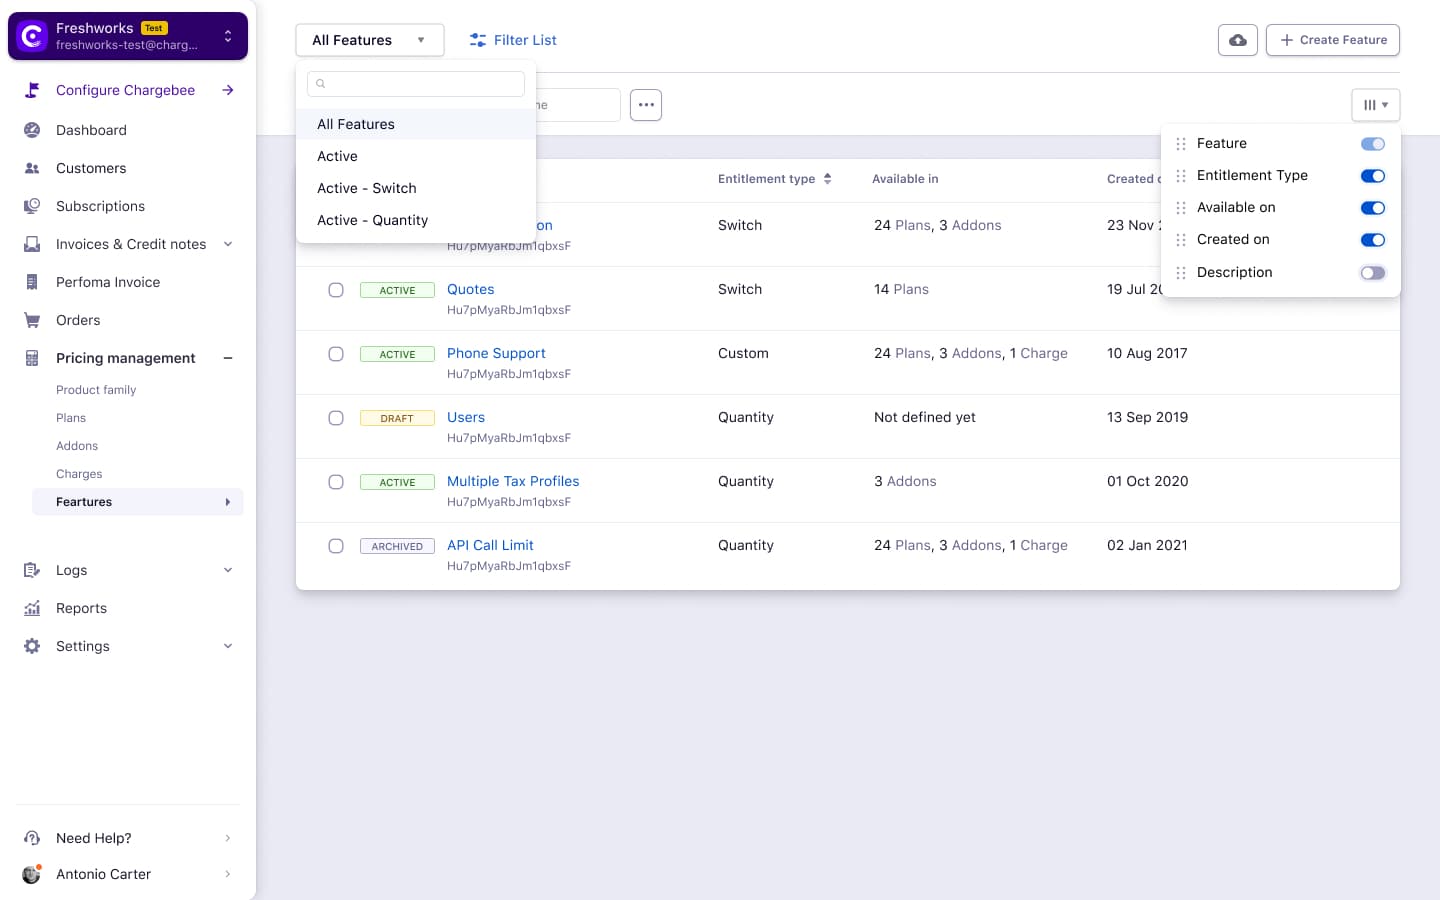Screen dimensions: 1440x900
Task: Select the Customers icon in sidebar
Action: [32, 168]
